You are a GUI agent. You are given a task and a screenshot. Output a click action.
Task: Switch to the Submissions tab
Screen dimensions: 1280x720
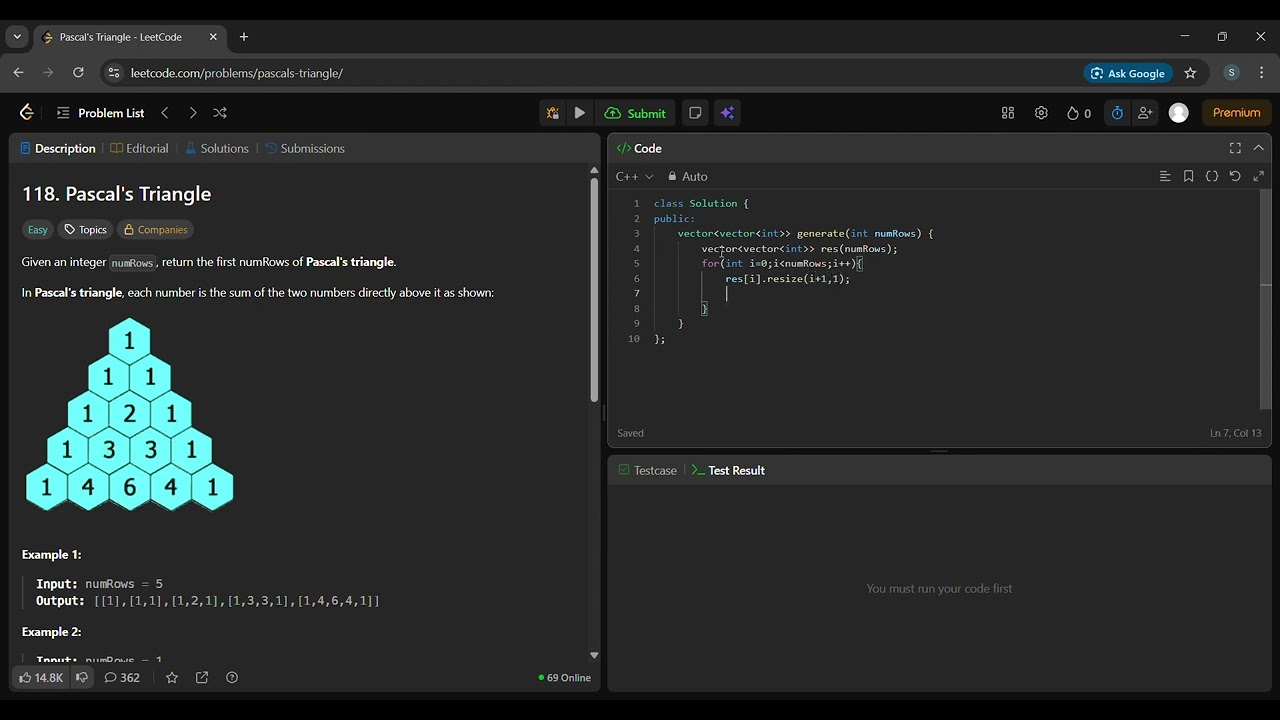305,148
